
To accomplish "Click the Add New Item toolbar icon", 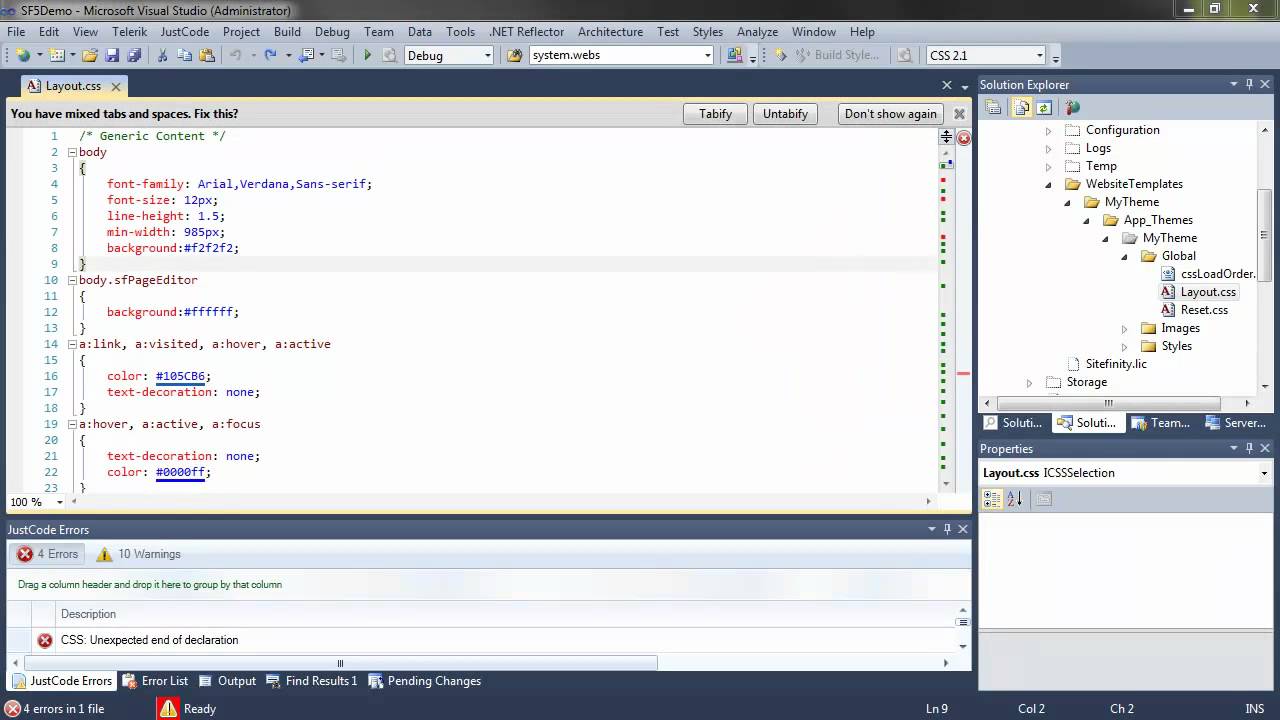I will pos(57,56).
